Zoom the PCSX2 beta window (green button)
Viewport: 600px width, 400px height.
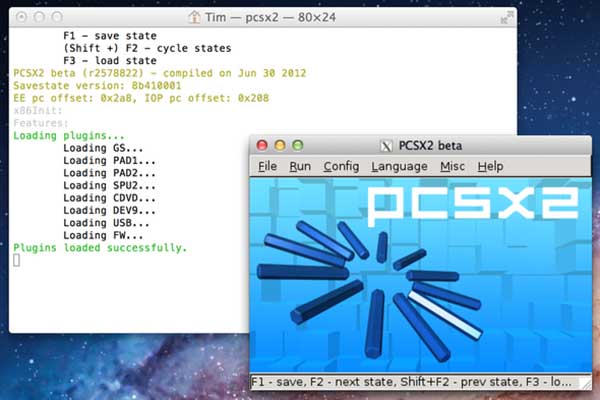[298, 145]
